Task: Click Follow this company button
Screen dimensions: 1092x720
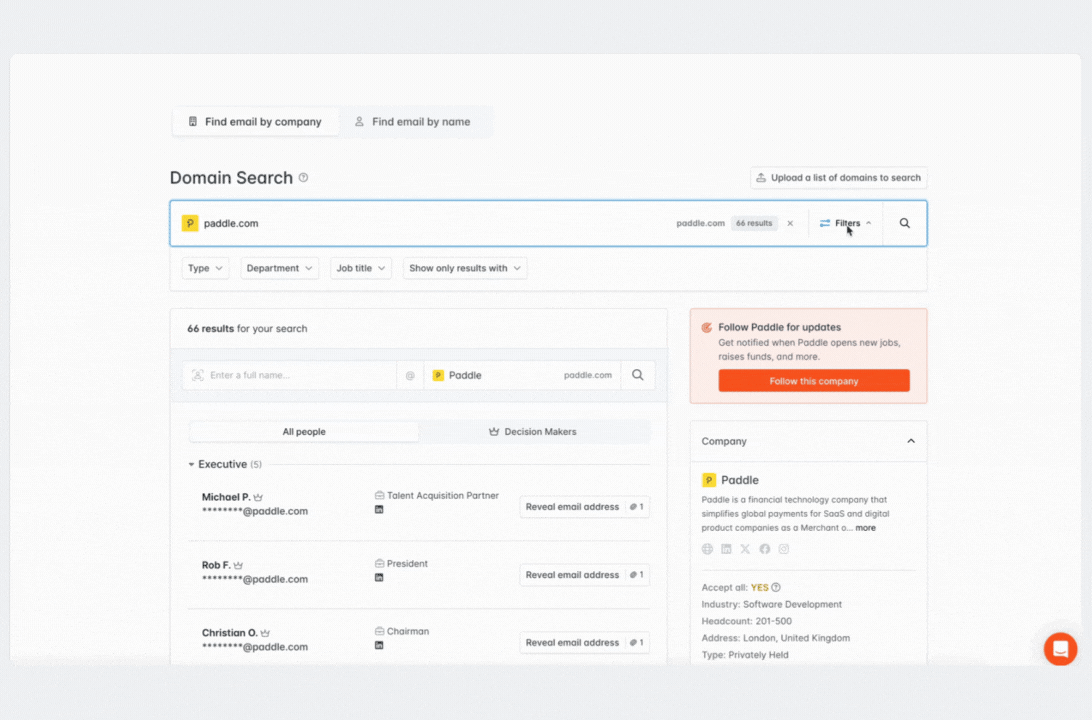Action: click(813, 381)
